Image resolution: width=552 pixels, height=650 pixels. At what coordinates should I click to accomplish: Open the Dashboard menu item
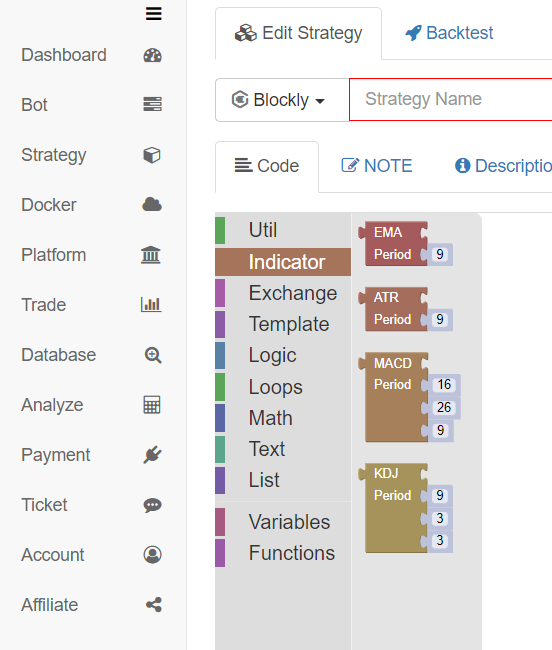tap(64, 55)
